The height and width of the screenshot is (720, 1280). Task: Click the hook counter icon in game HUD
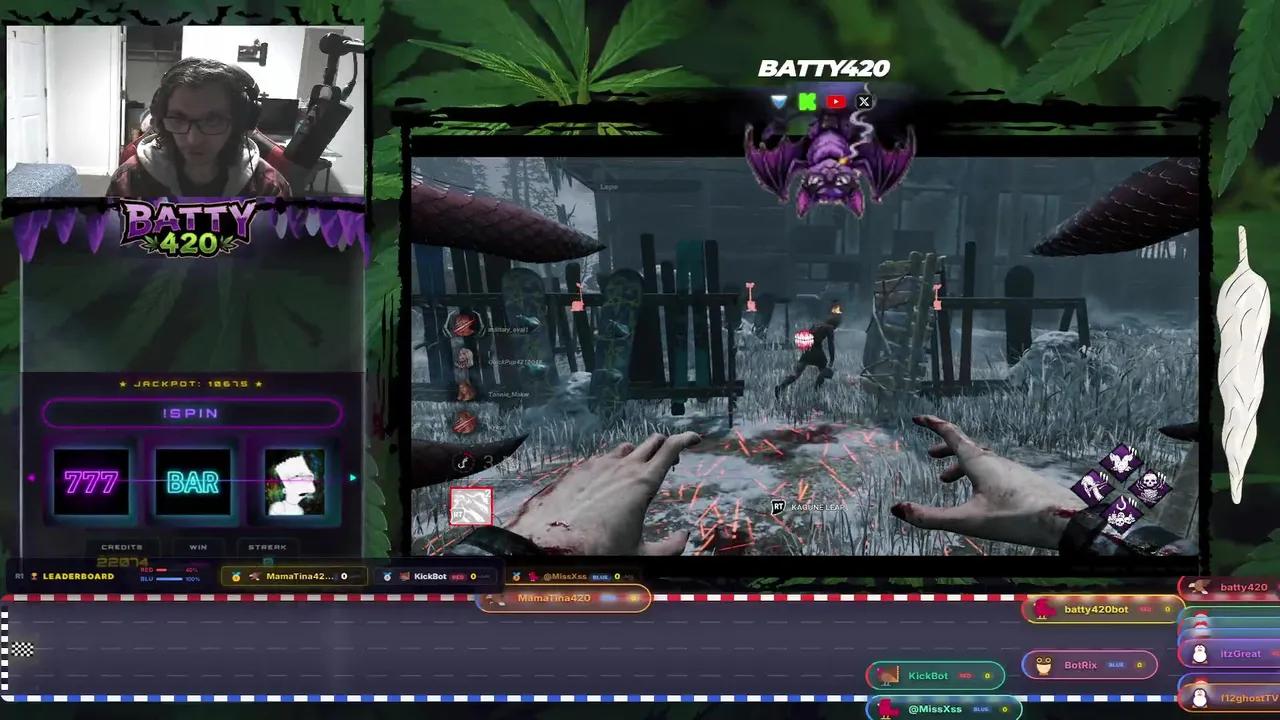pyautogui.click(x=463, y=462)
